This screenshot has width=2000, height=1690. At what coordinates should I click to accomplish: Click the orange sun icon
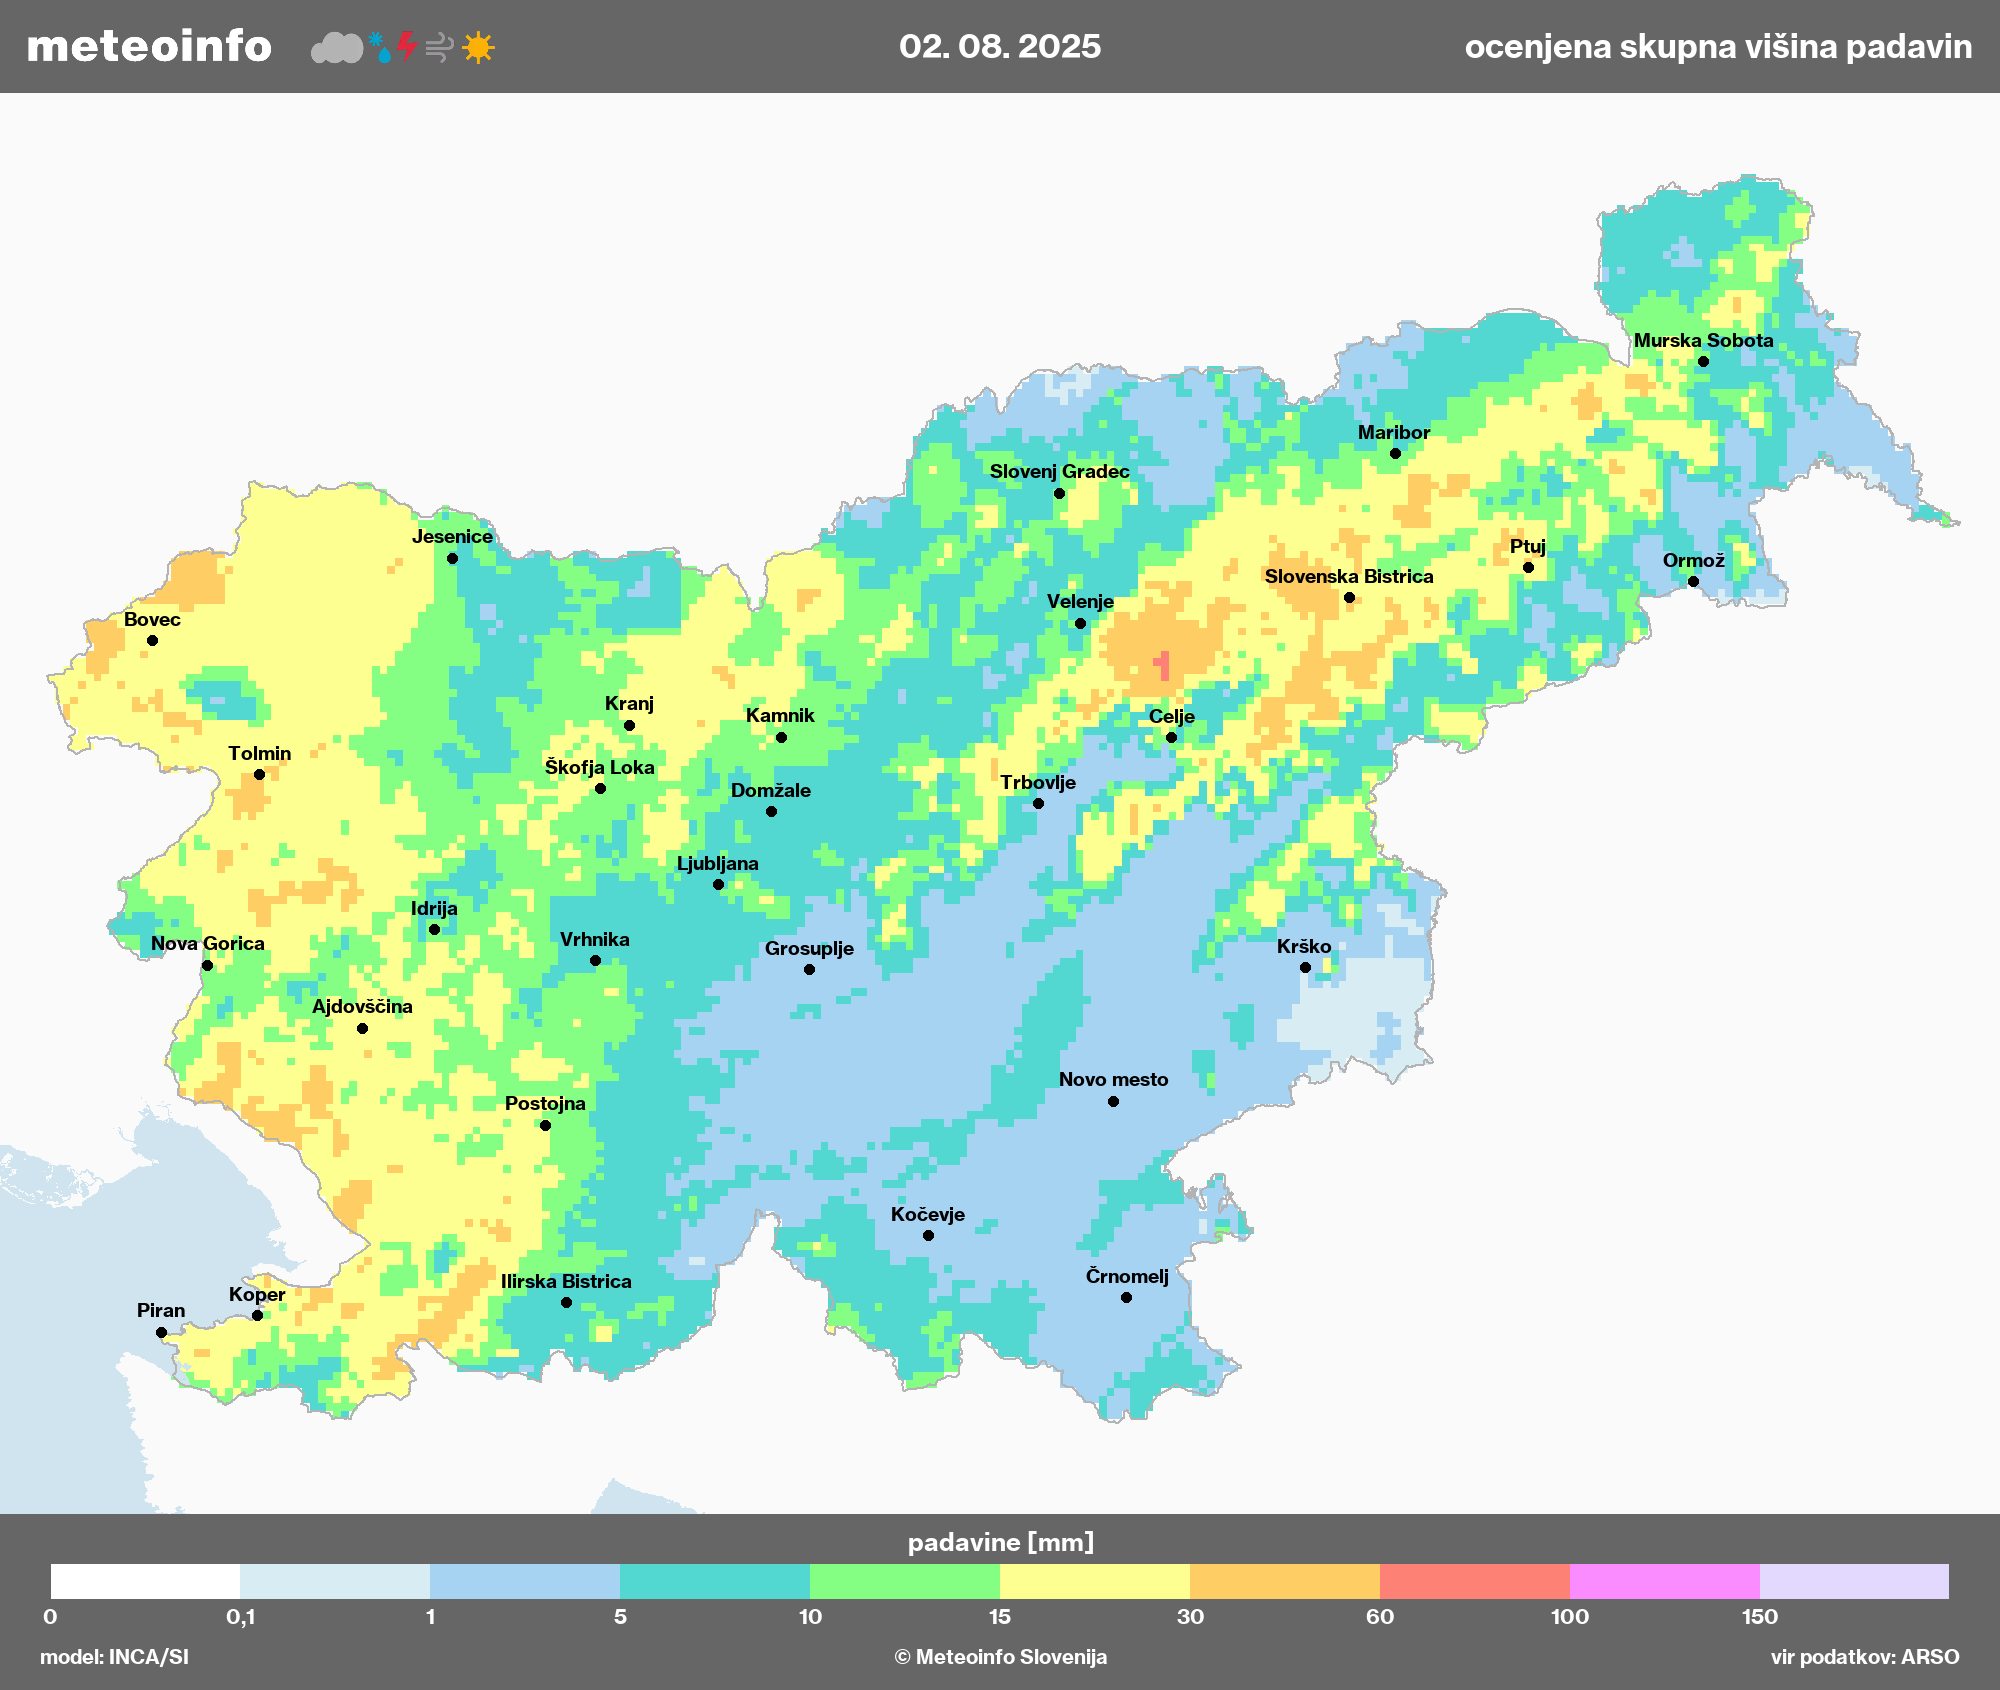click(x=478, y=47)
